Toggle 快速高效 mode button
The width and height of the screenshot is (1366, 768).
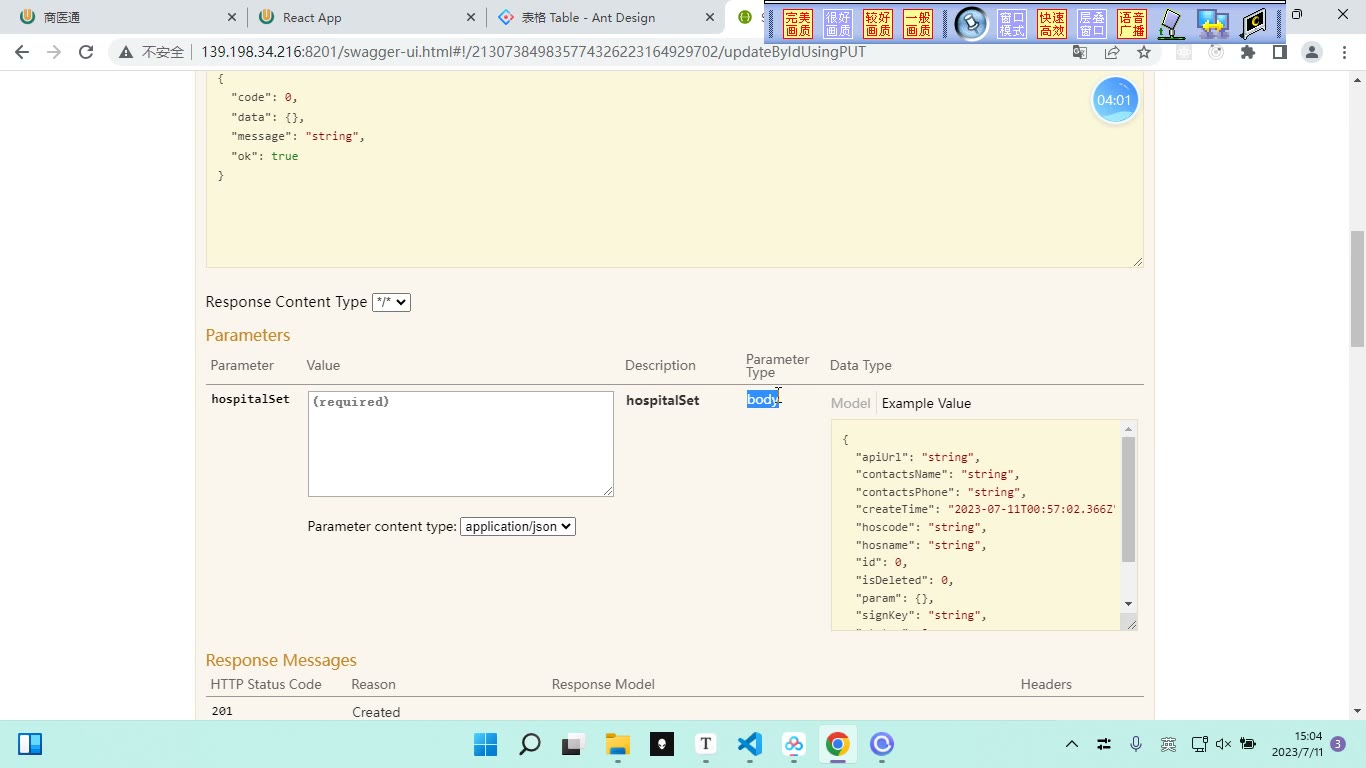pos(1052,24)
